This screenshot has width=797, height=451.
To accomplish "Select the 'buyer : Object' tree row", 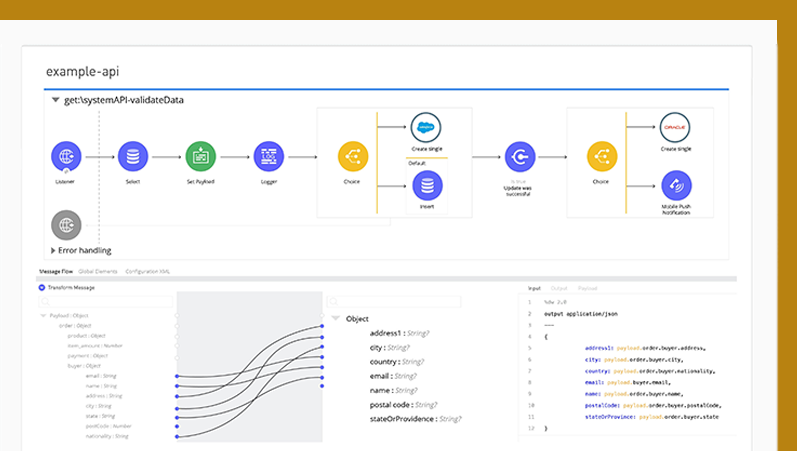I will pos(84,366).
